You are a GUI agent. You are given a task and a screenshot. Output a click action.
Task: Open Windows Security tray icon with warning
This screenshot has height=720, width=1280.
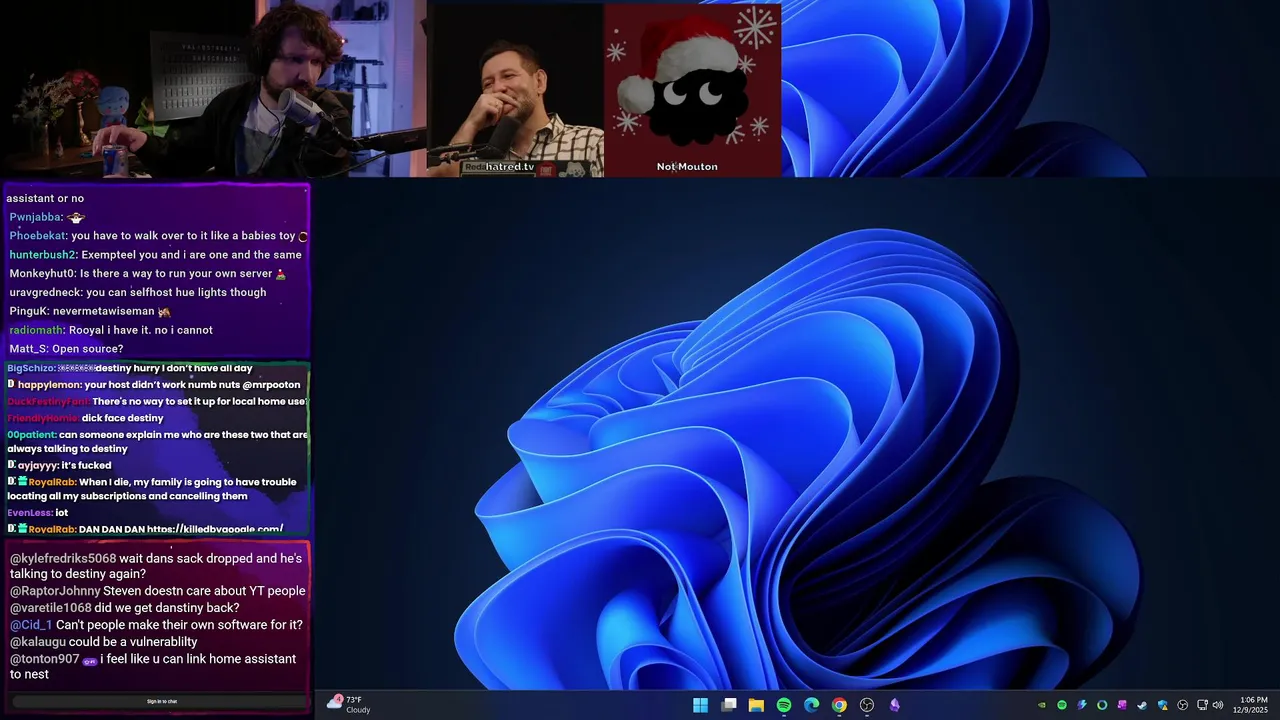1163,705
